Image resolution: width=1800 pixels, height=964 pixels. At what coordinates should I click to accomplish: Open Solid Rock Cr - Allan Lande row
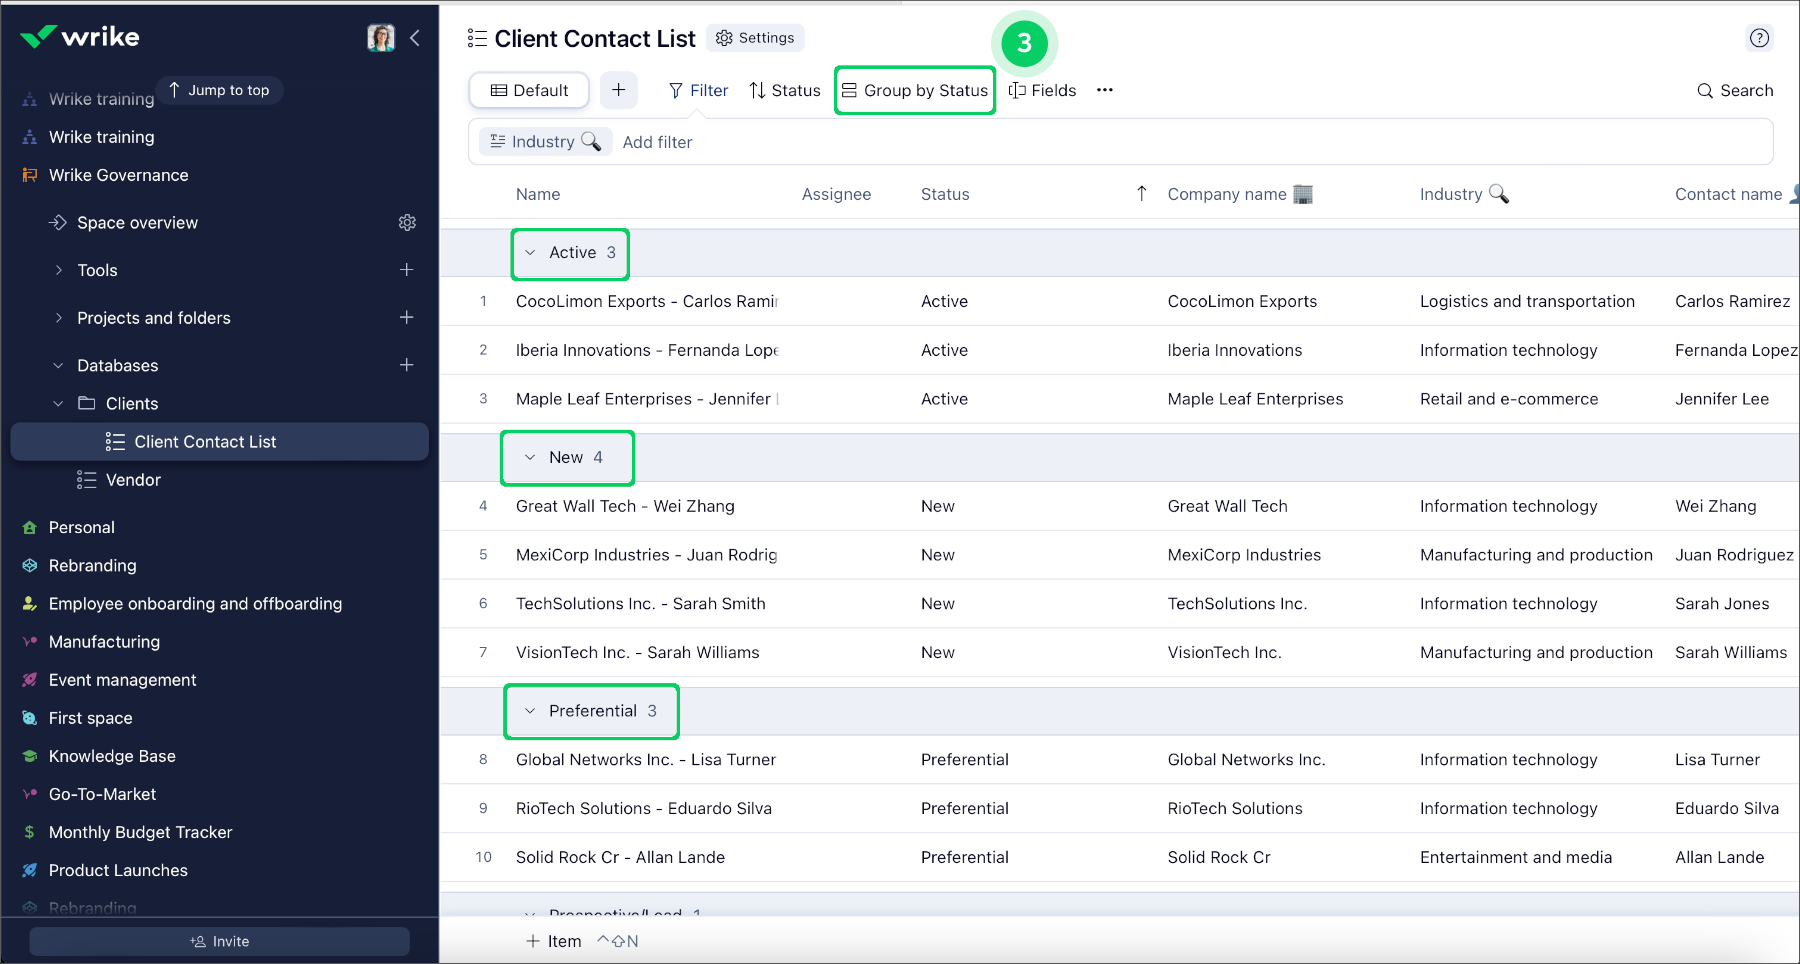(620, 857)
